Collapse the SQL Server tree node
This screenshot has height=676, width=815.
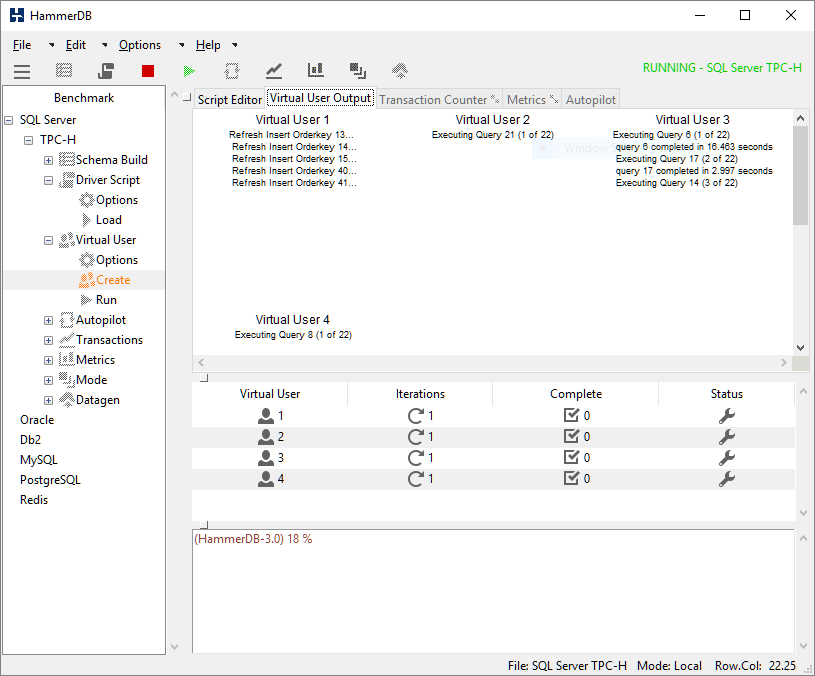click(x=9, y=121)
